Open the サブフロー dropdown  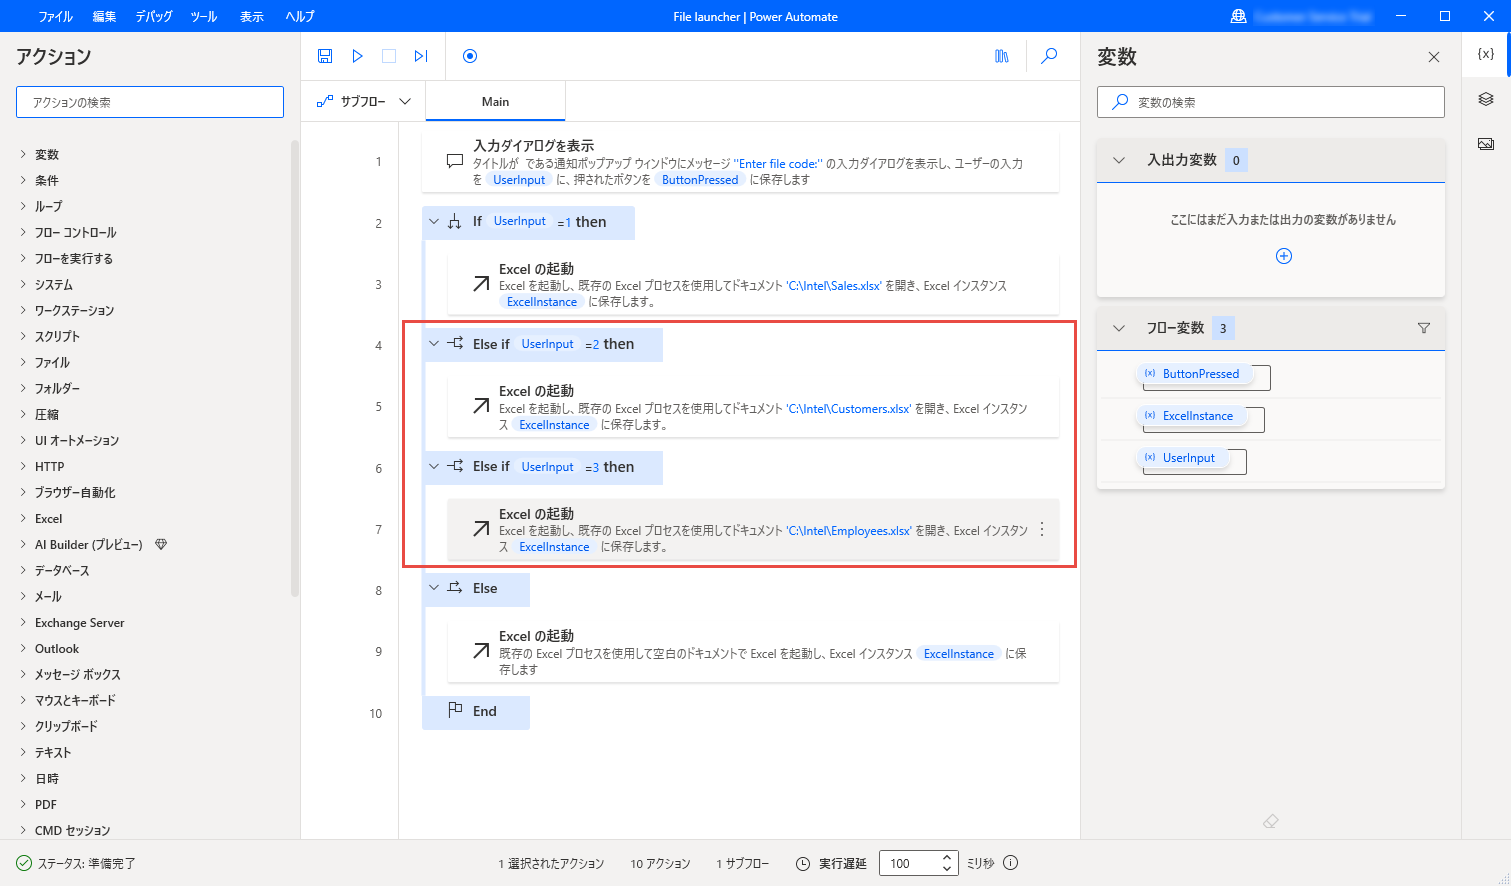363,101
